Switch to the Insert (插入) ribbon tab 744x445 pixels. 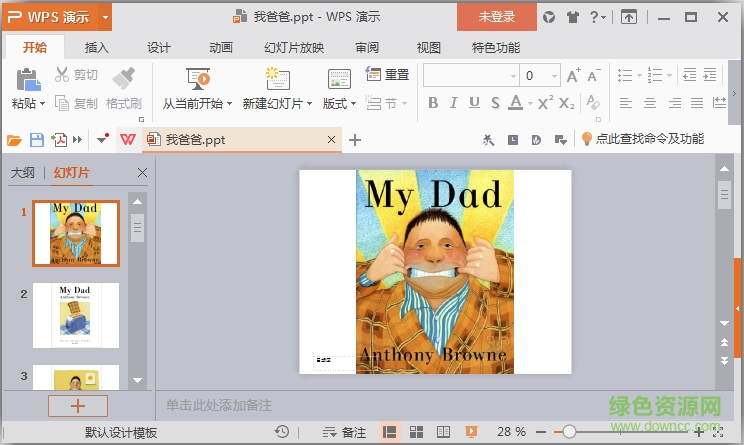tap(97, 47)
